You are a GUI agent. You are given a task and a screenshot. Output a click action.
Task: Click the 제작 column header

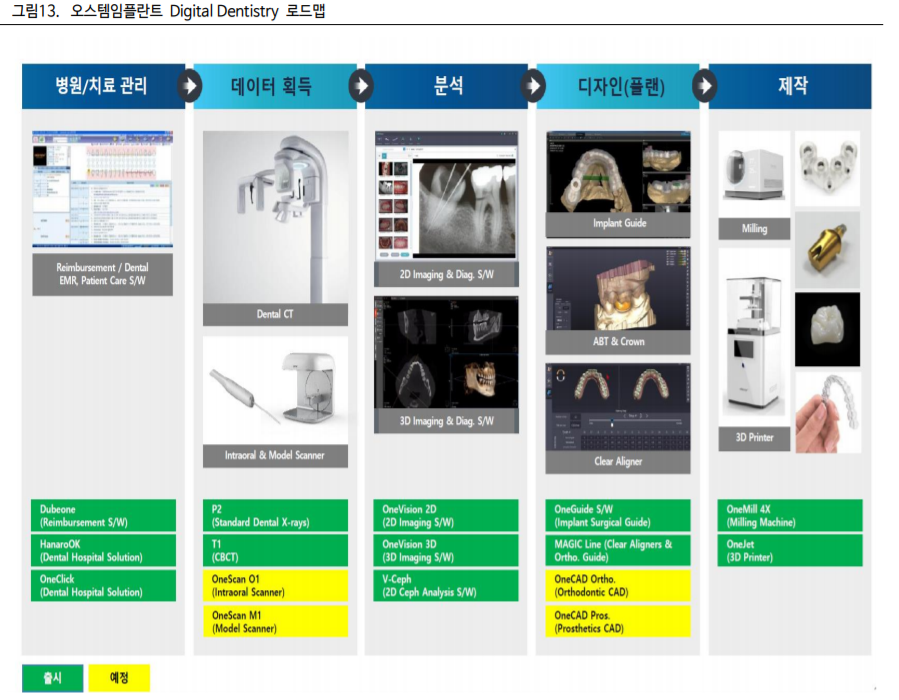[792, 86]
